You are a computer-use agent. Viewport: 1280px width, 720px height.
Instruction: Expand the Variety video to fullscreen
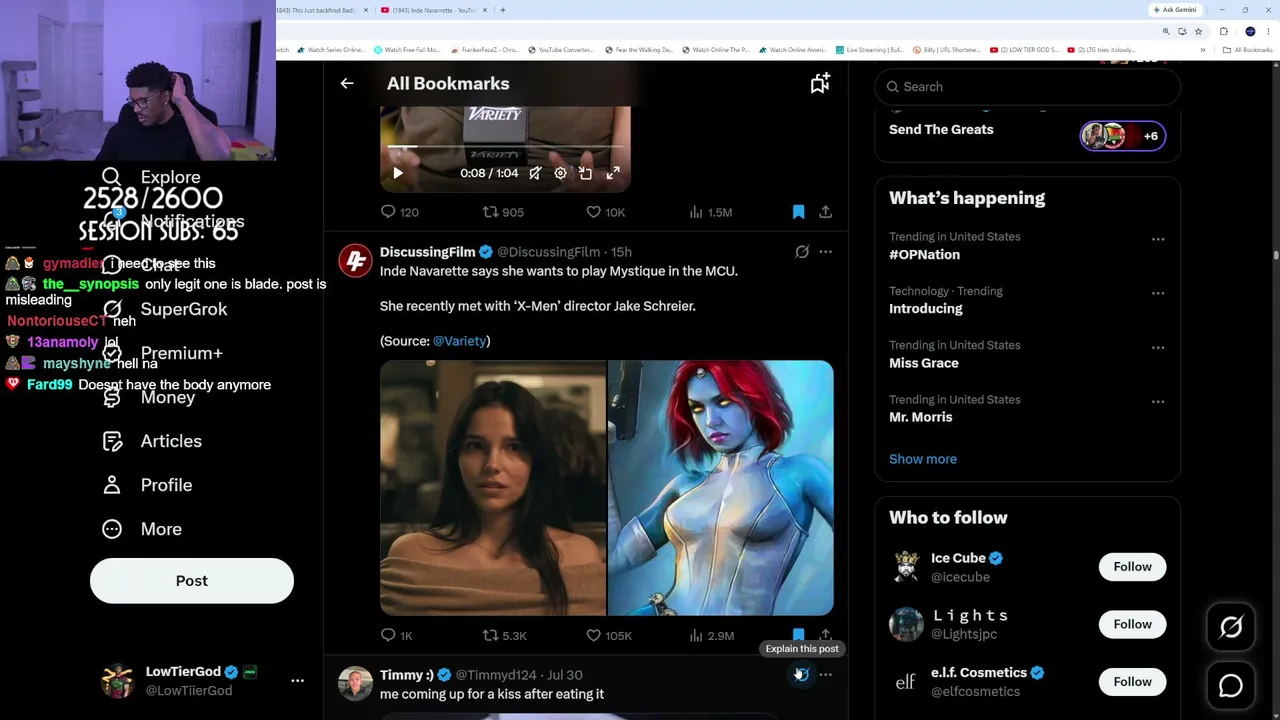coord(613,173)
